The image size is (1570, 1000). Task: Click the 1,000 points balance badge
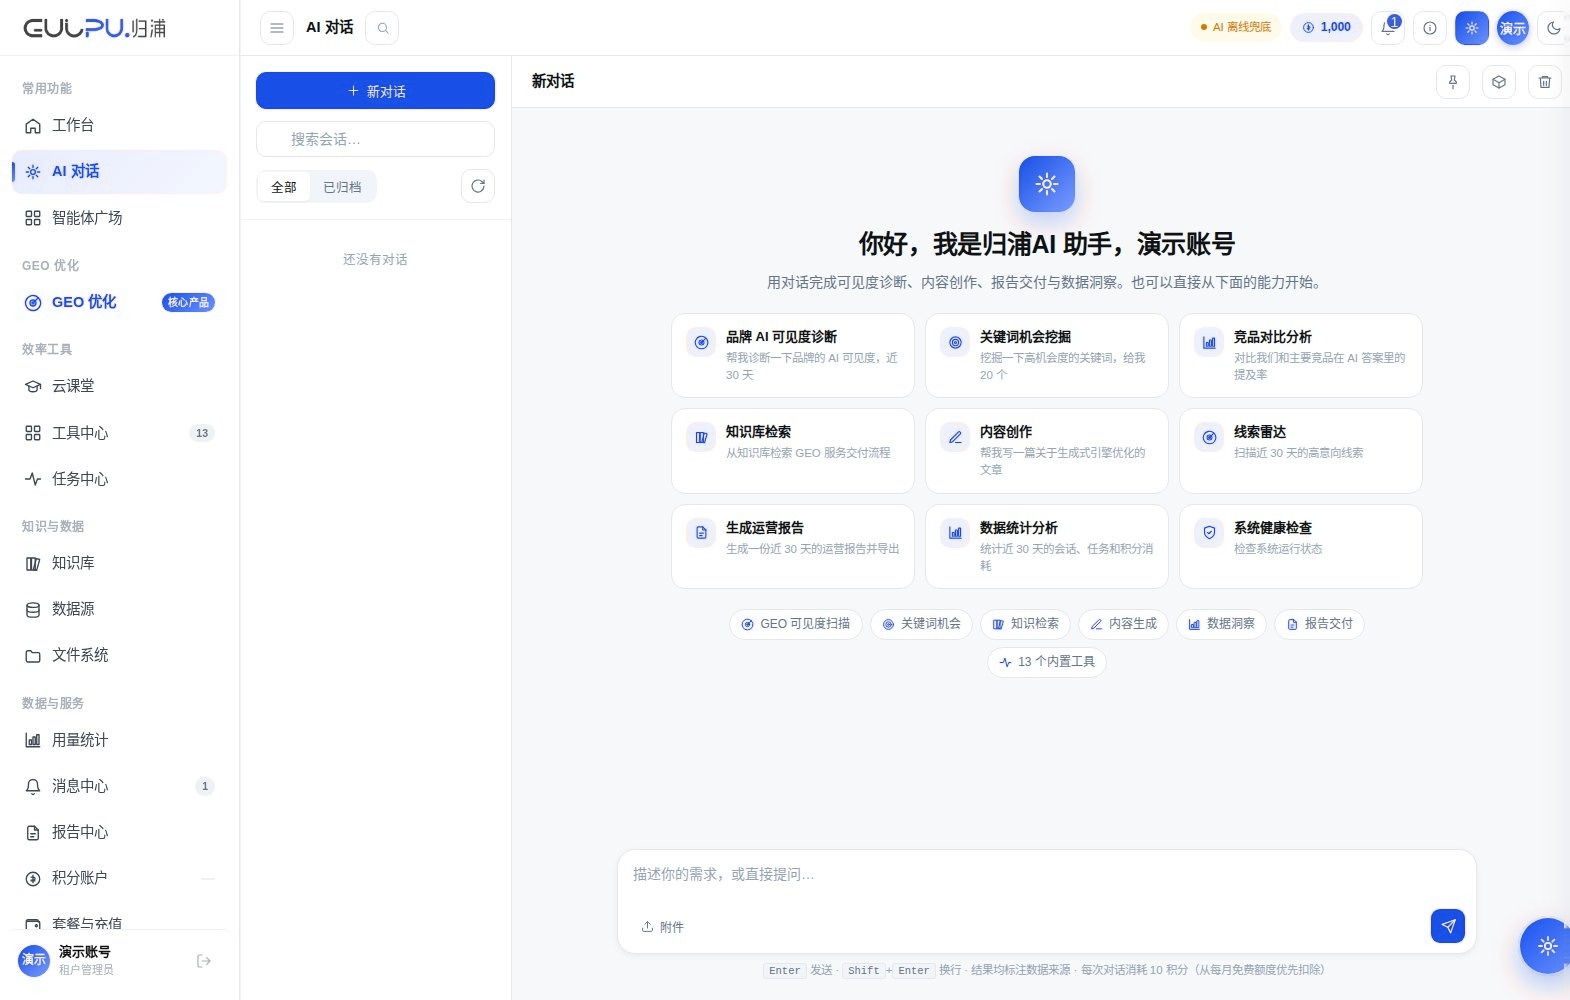1326,28
